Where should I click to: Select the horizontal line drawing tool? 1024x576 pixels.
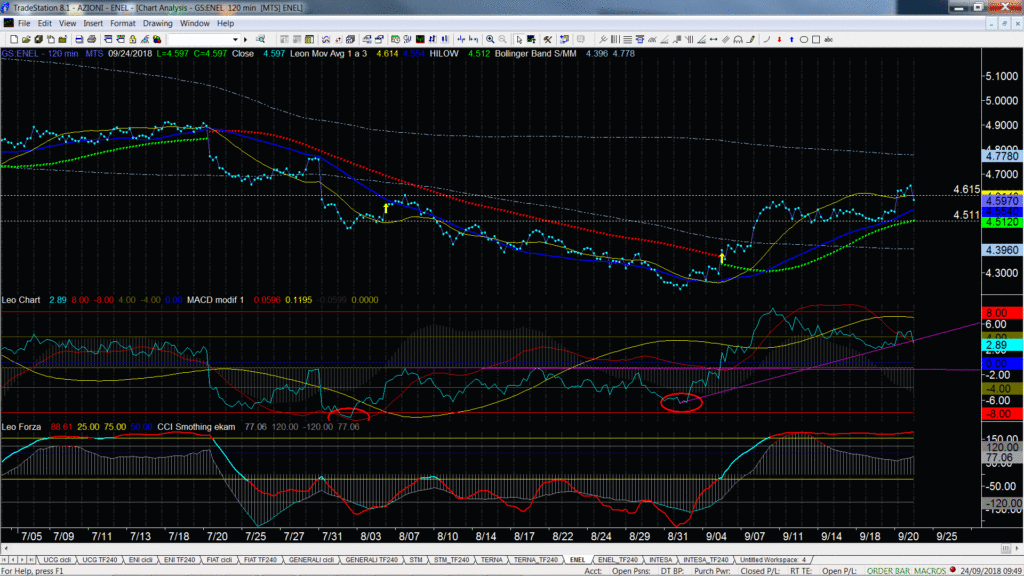click(628, 39)
